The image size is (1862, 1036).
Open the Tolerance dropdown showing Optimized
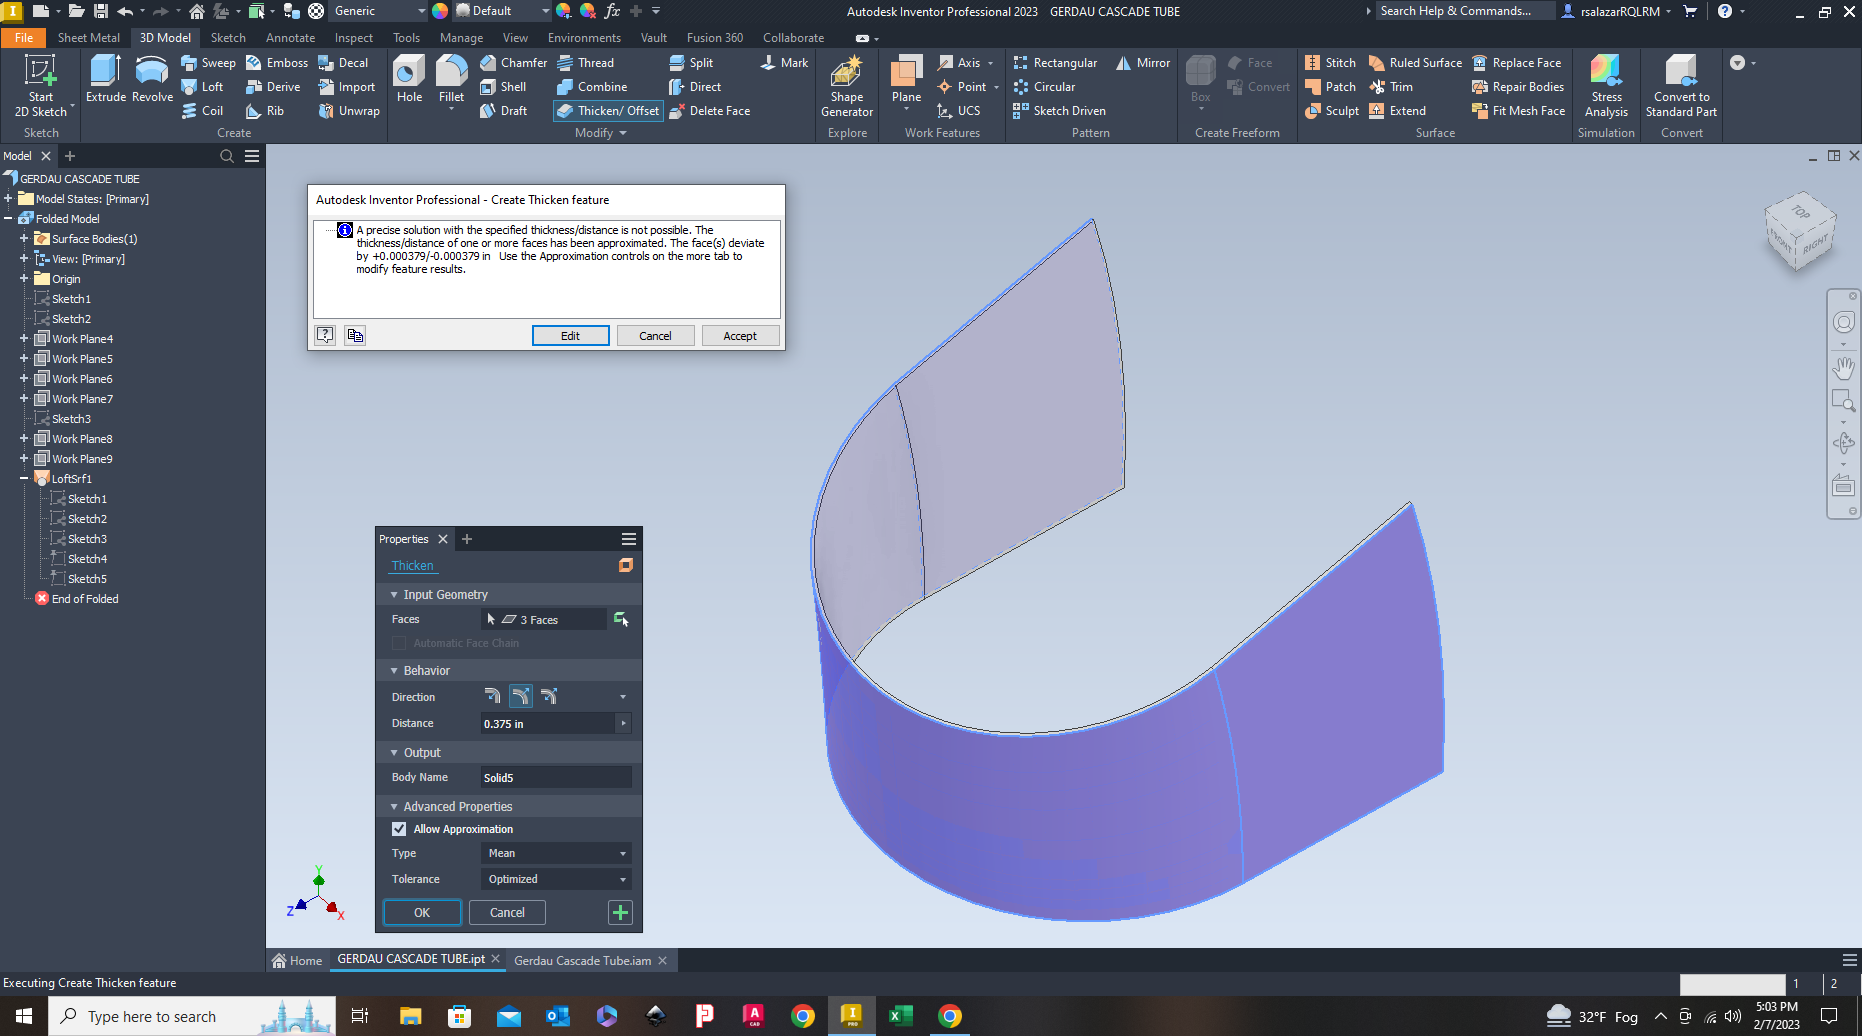coord(557,879)
